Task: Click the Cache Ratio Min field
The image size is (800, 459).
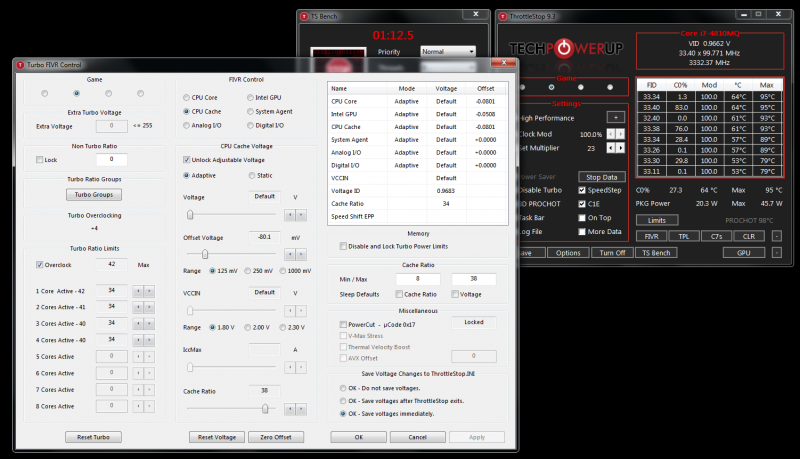Action: tap(418, 279)
